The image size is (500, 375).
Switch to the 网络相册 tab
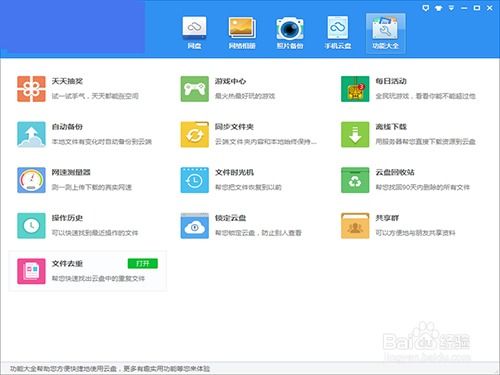pos(242,33)
